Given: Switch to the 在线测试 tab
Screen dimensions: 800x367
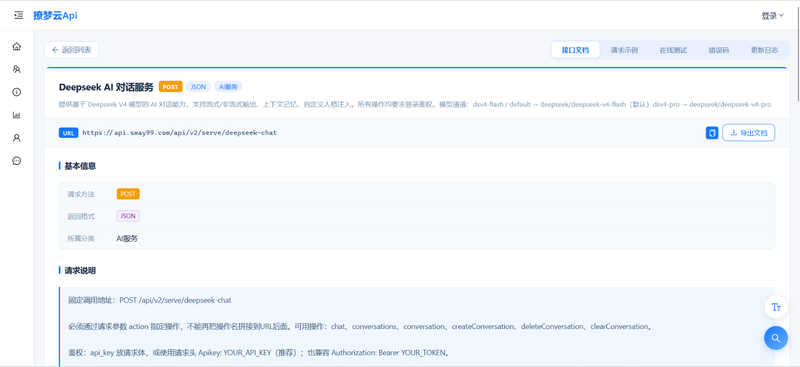Looking at the screenshot, I should 673,50.
